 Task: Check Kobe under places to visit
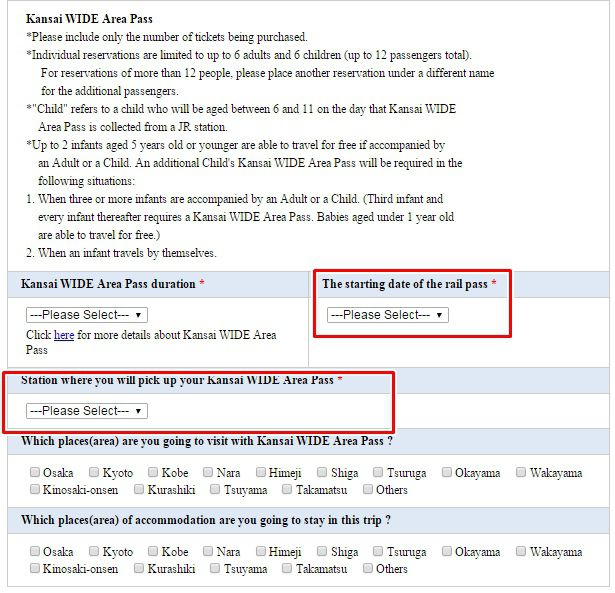click(153, 472)
